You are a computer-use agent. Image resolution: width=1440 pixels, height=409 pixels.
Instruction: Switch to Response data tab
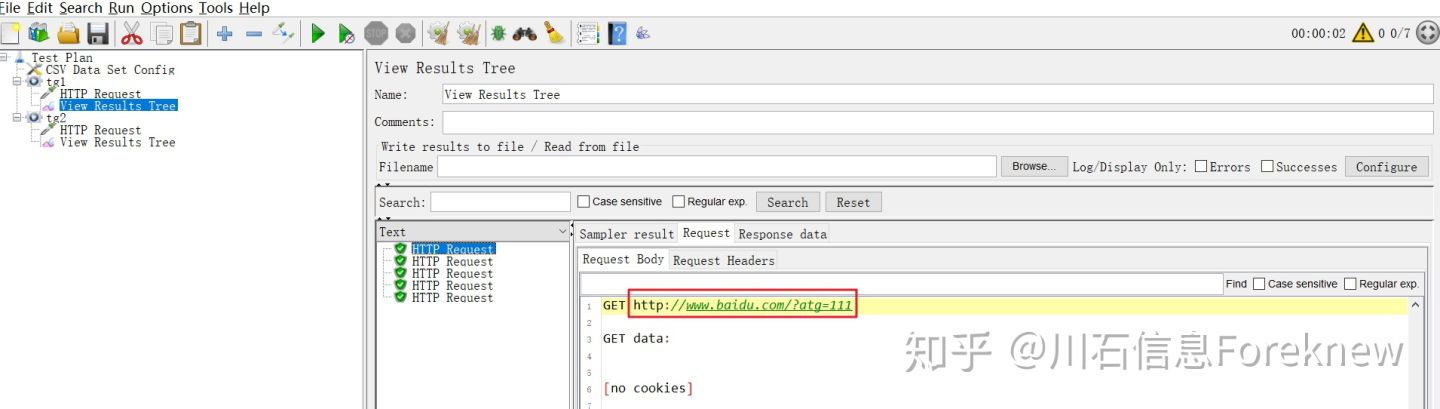point(783,234)
